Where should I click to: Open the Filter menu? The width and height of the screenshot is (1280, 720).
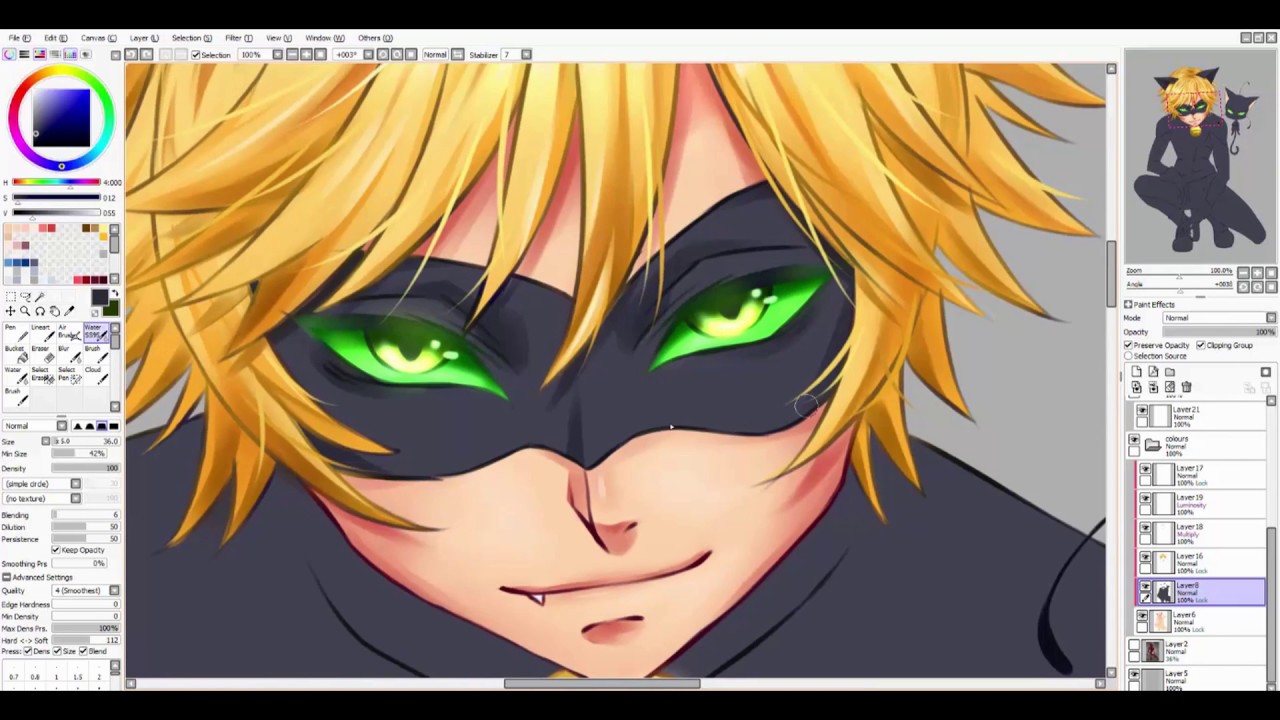tap(238, 38)
